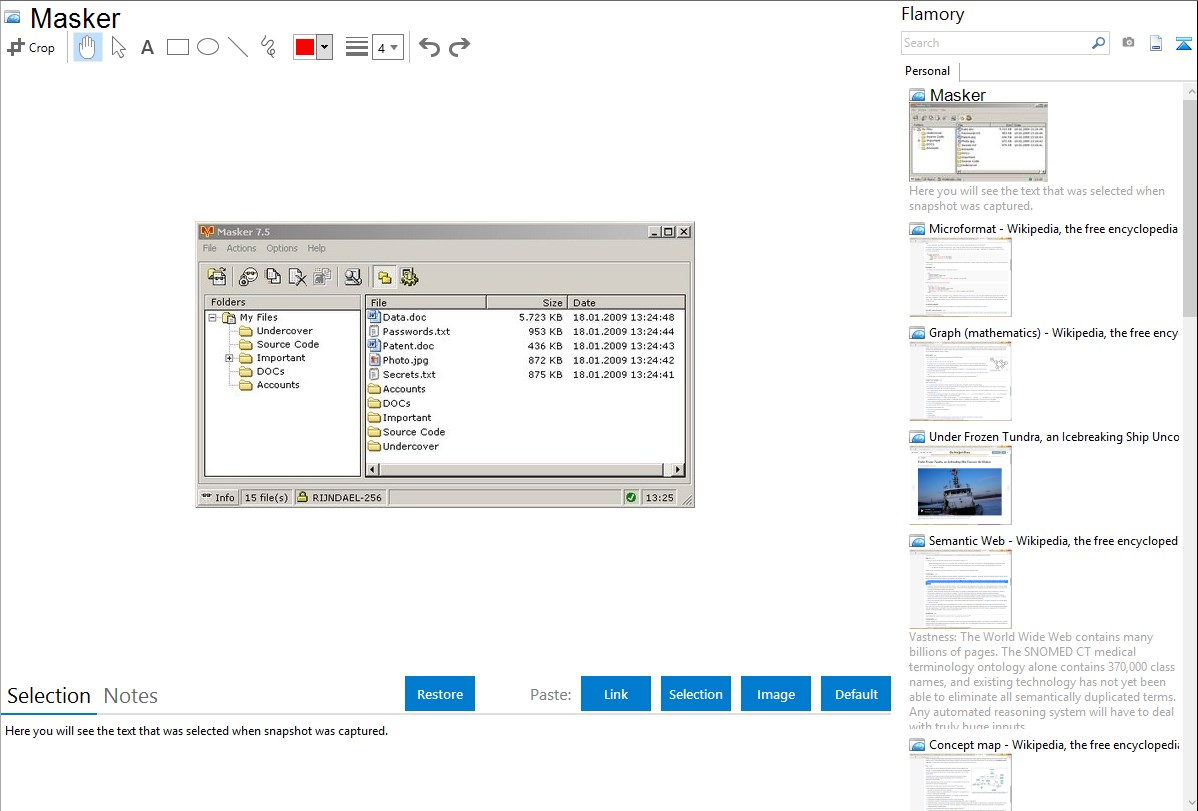The height and width of the screenshot is (811, 1198).
Task: Click the right arrow of Masker file list scrollbar
Action: click(677, 469)
